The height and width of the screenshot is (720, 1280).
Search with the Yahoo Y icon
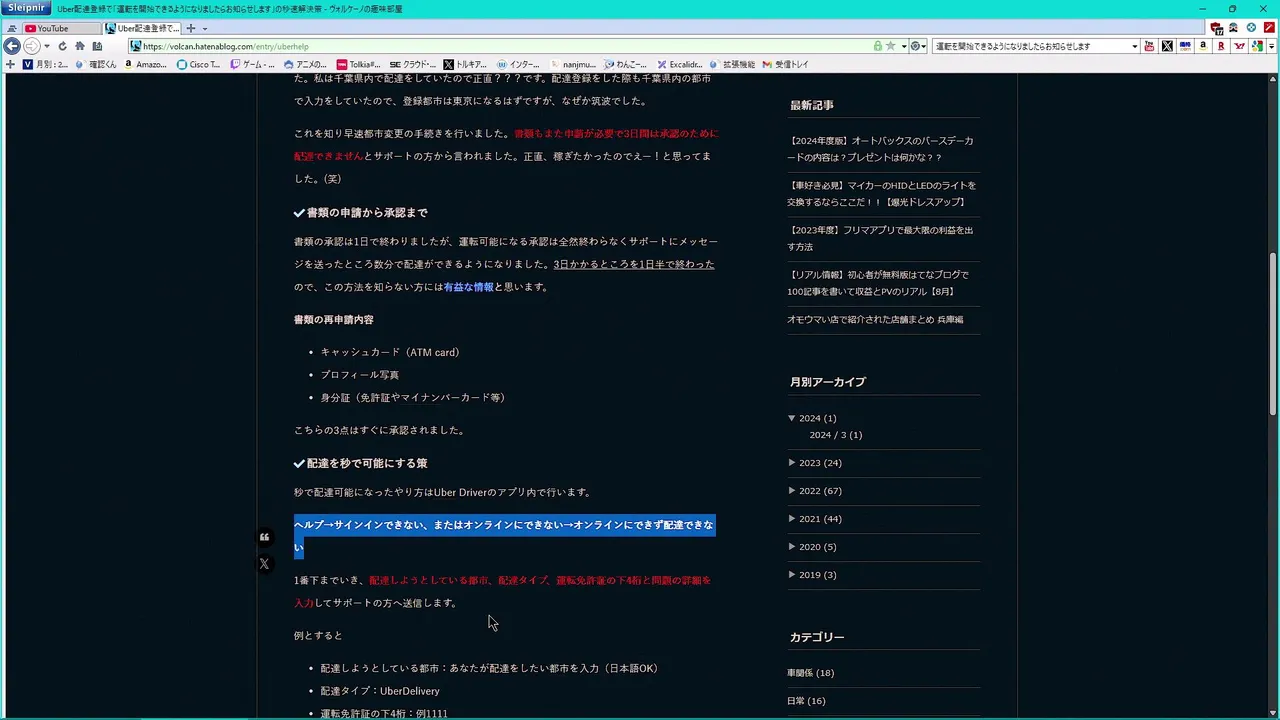1239,46
